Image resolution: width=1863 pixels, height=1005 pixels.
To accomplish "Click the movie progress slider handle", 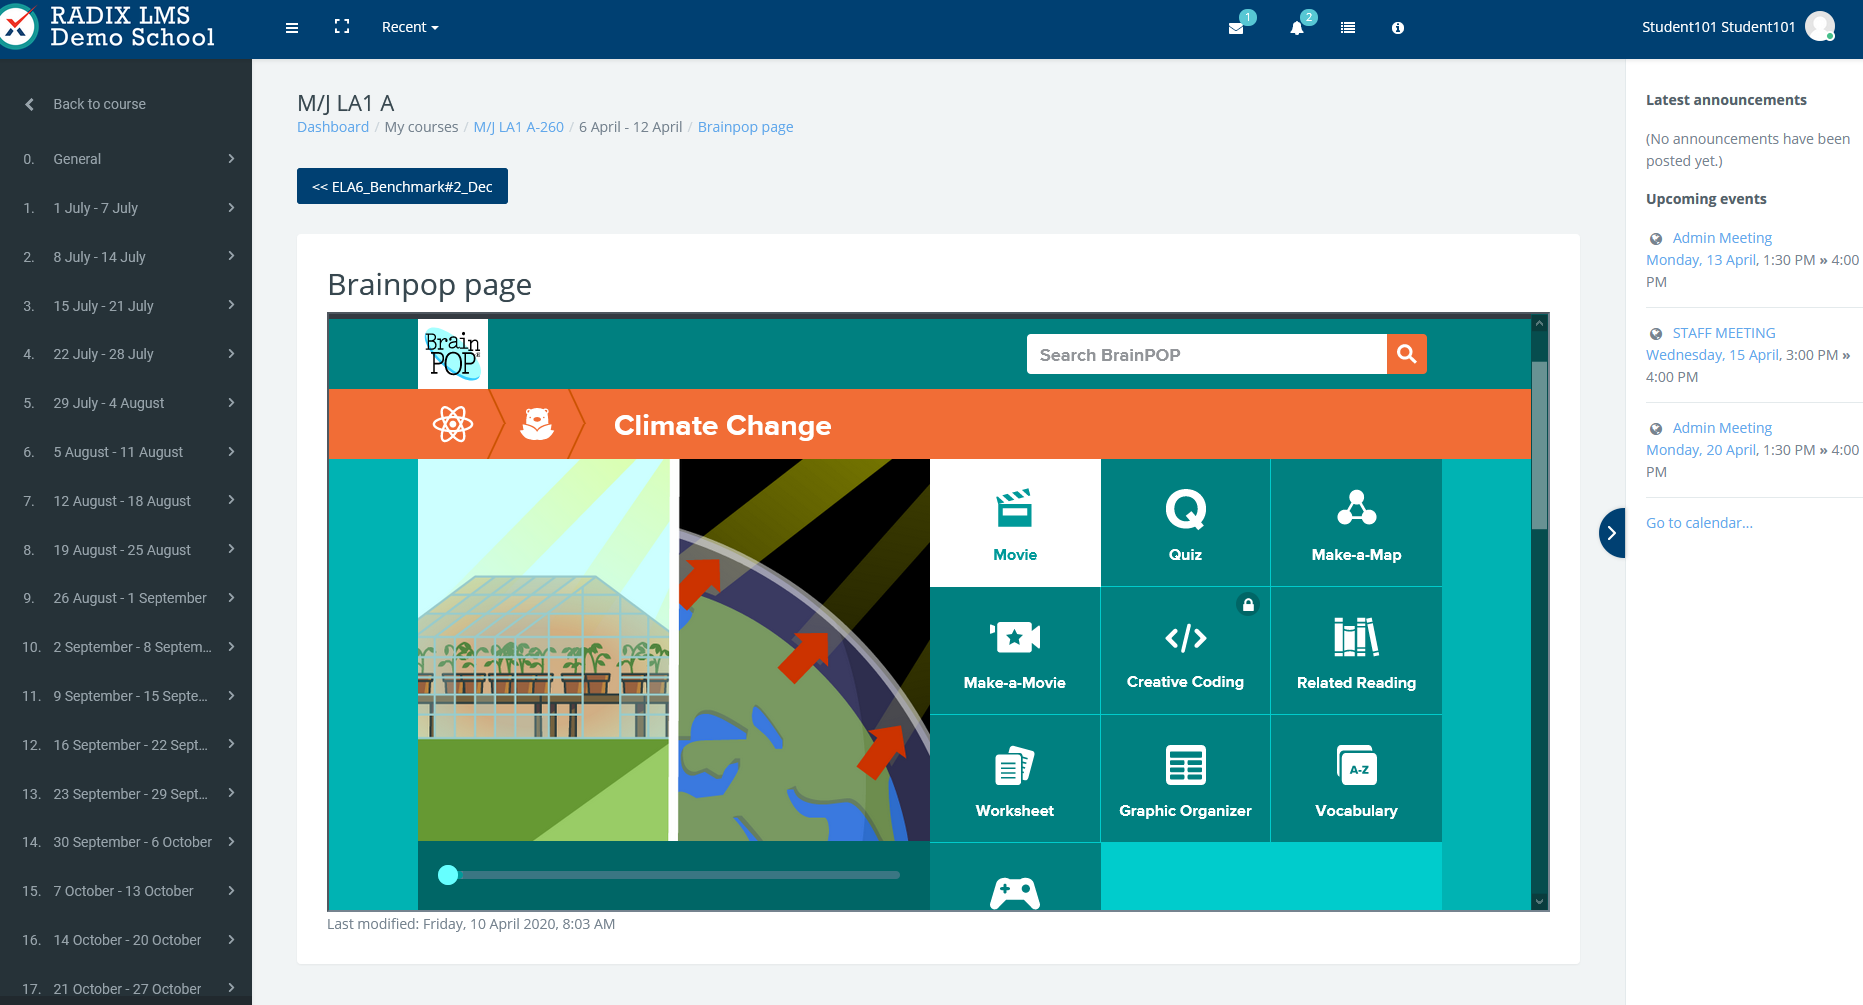I will [448, 875].
